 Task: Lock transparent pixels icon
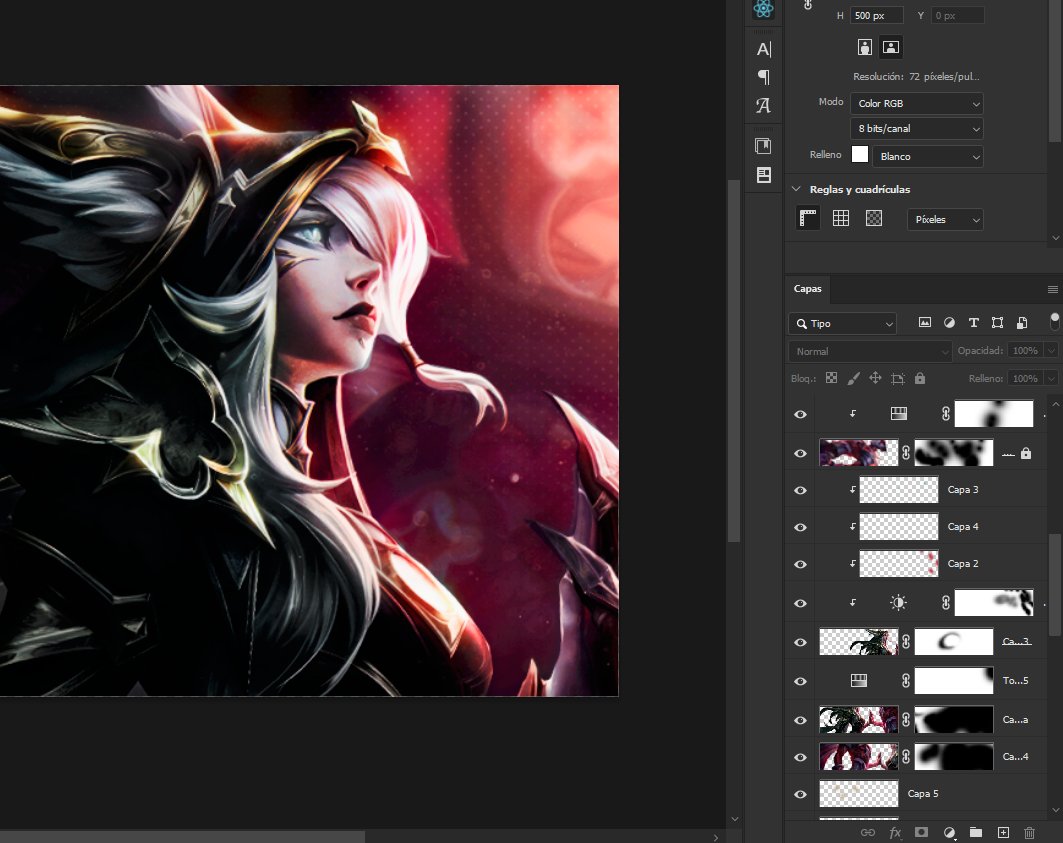pos(831,378)
